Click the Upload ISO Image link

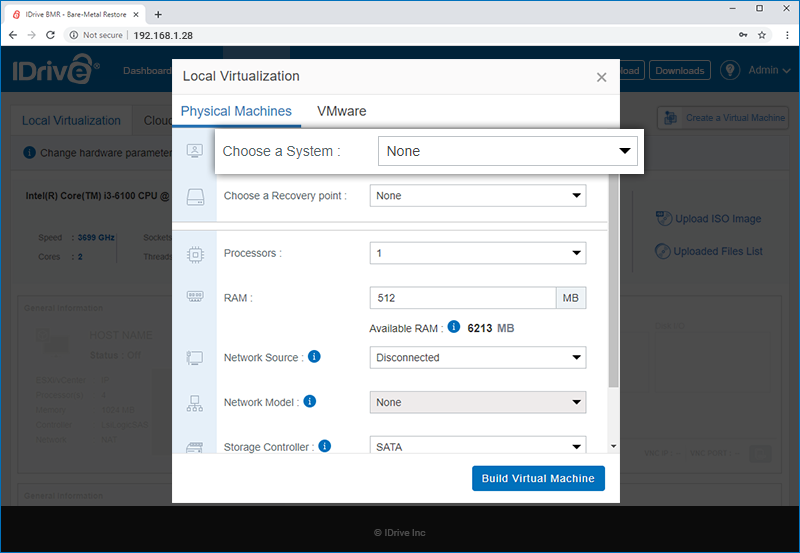click(718, 219)
